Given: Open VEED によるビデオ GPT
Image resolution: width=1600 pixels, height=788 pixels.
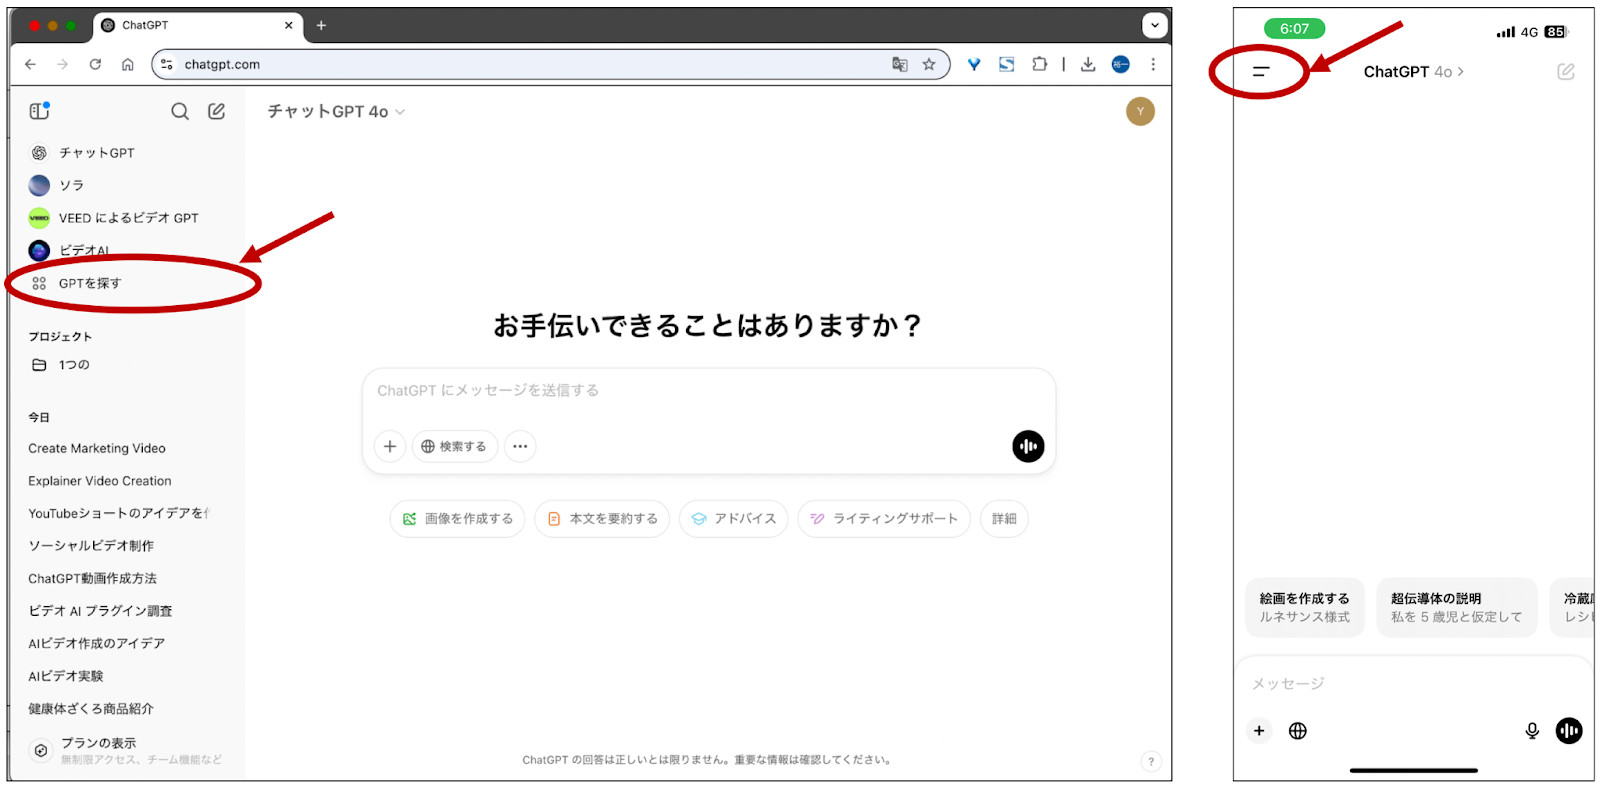Looking at the screenshot, I should pos(127,218).
